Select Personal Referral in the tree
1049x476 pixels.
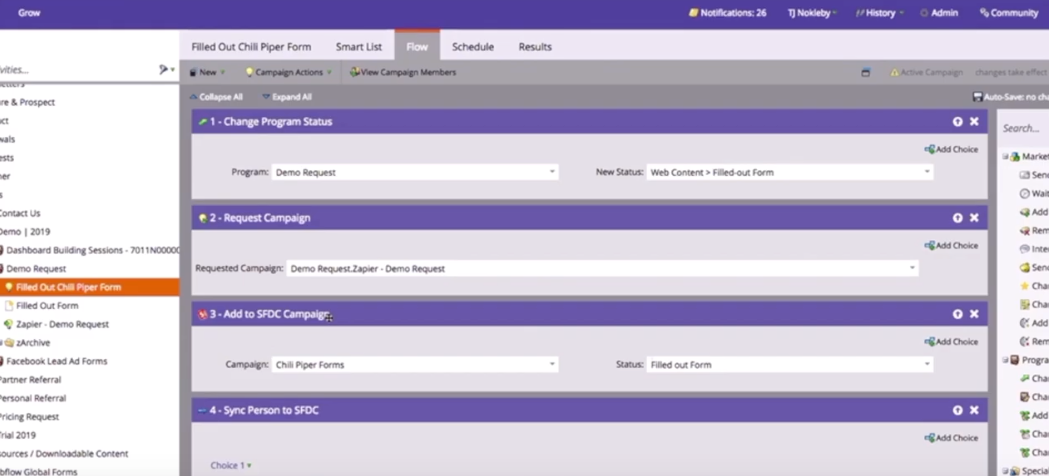coord(32,398)
